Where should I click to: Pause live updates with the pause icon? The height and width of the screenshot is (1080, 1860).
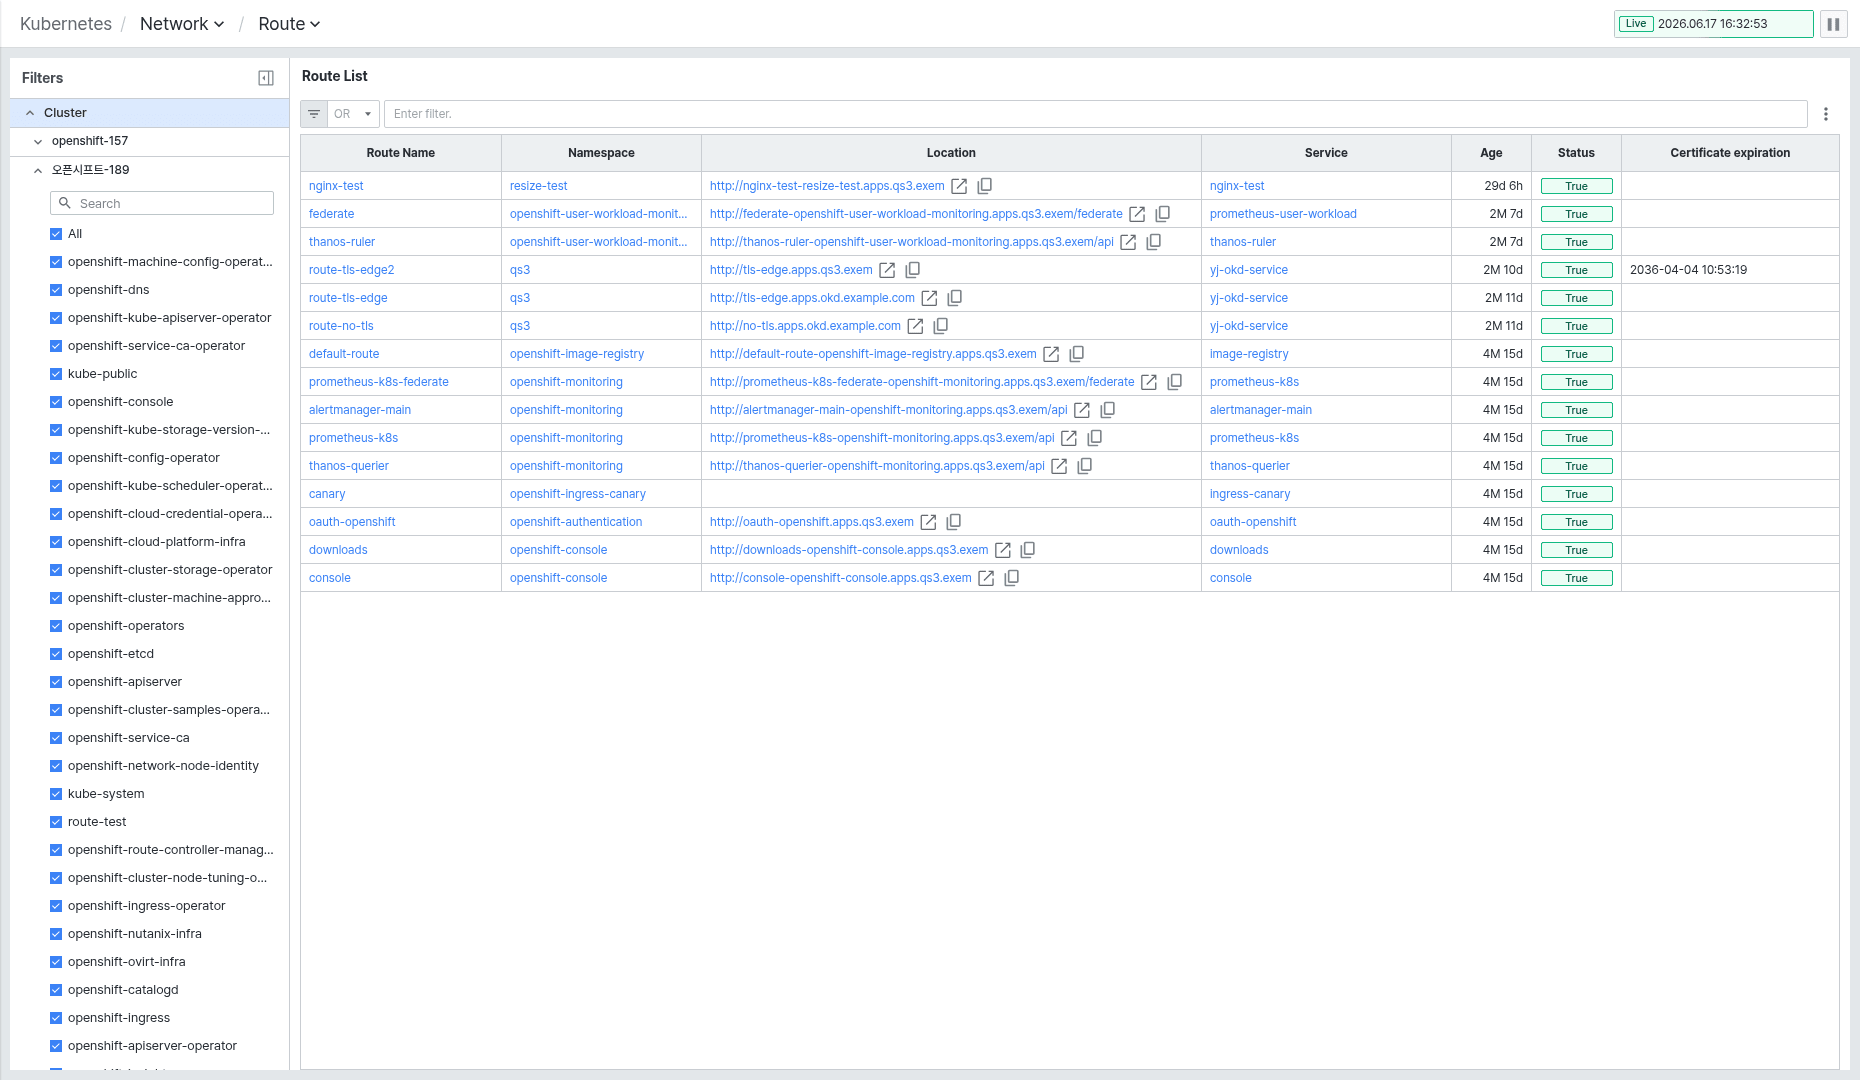[1833, 24]
